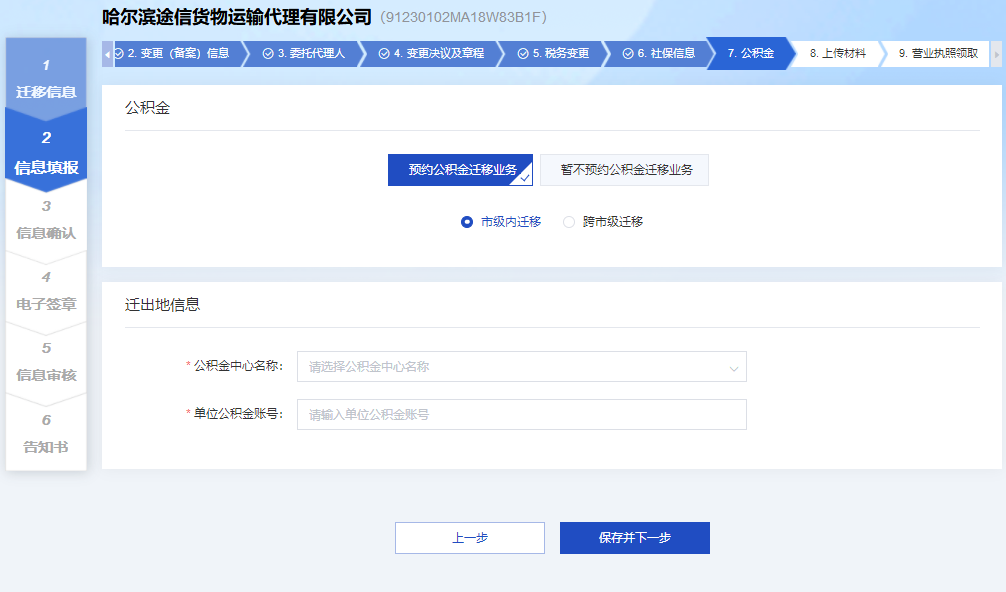Click checkmark icon on 税务变更 step
This screenshot has height=592, width=1006.
(523, 53)
